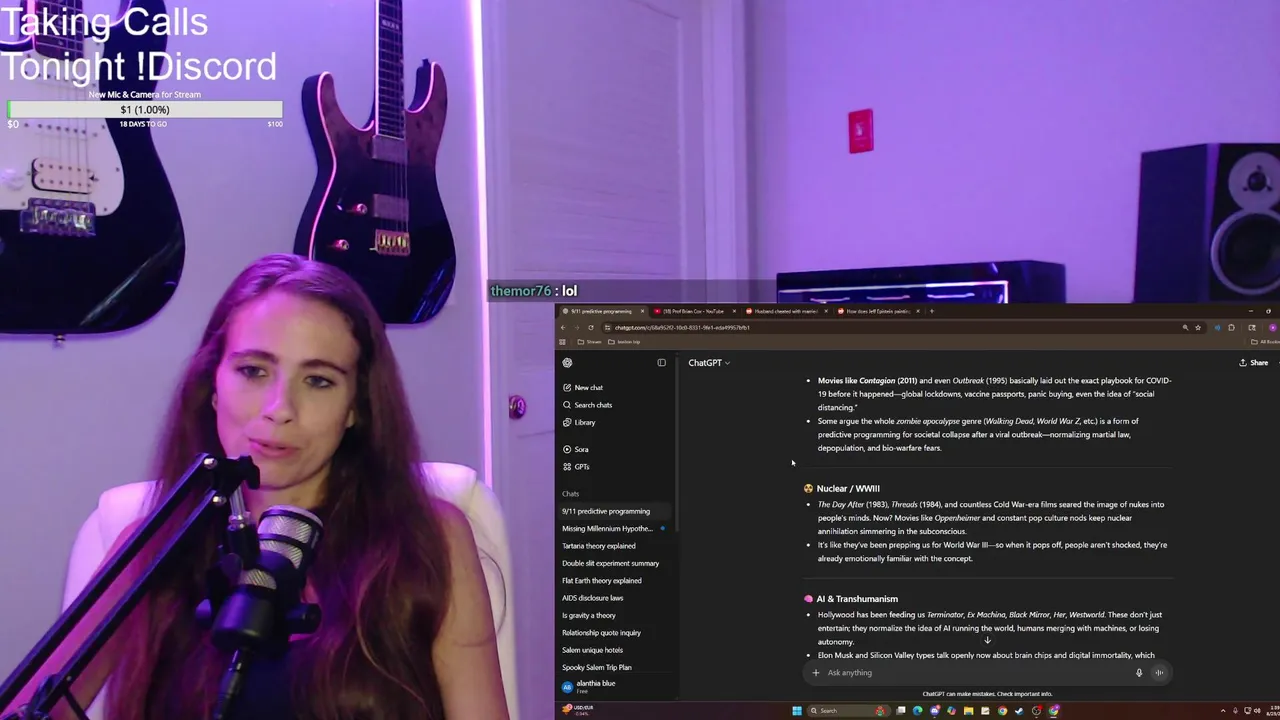Reload the page with the refresh icon

(591, 328)
